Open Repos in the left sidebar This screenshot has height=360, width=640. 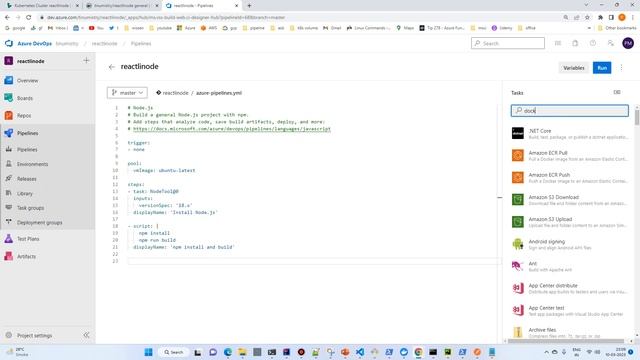pyautogui.click(x=24, y=116)
